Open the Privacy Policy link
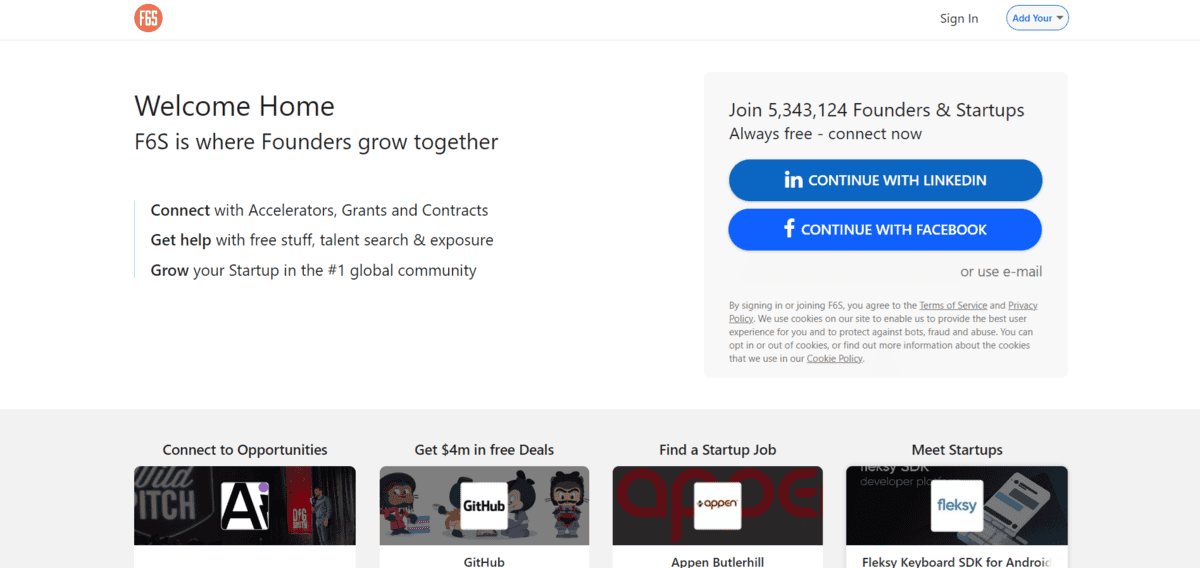1200x568 pixels. point(1022,305)
